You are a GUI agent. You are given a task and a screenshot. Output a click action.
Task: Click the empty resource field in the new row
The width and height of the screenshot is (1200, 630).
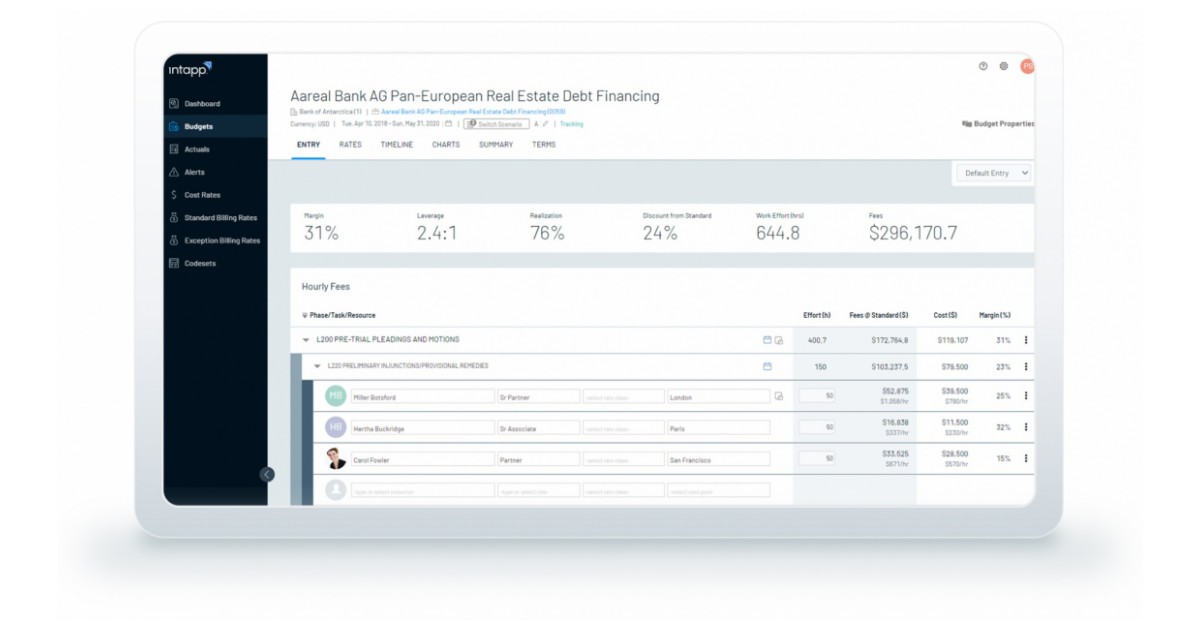pos(422,490)
